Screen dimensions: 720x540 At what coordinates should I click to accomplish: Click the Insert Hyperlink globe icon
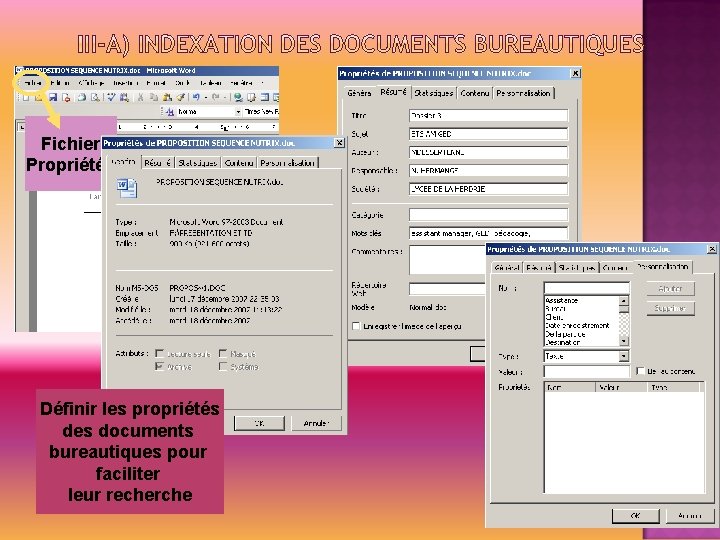238,97
